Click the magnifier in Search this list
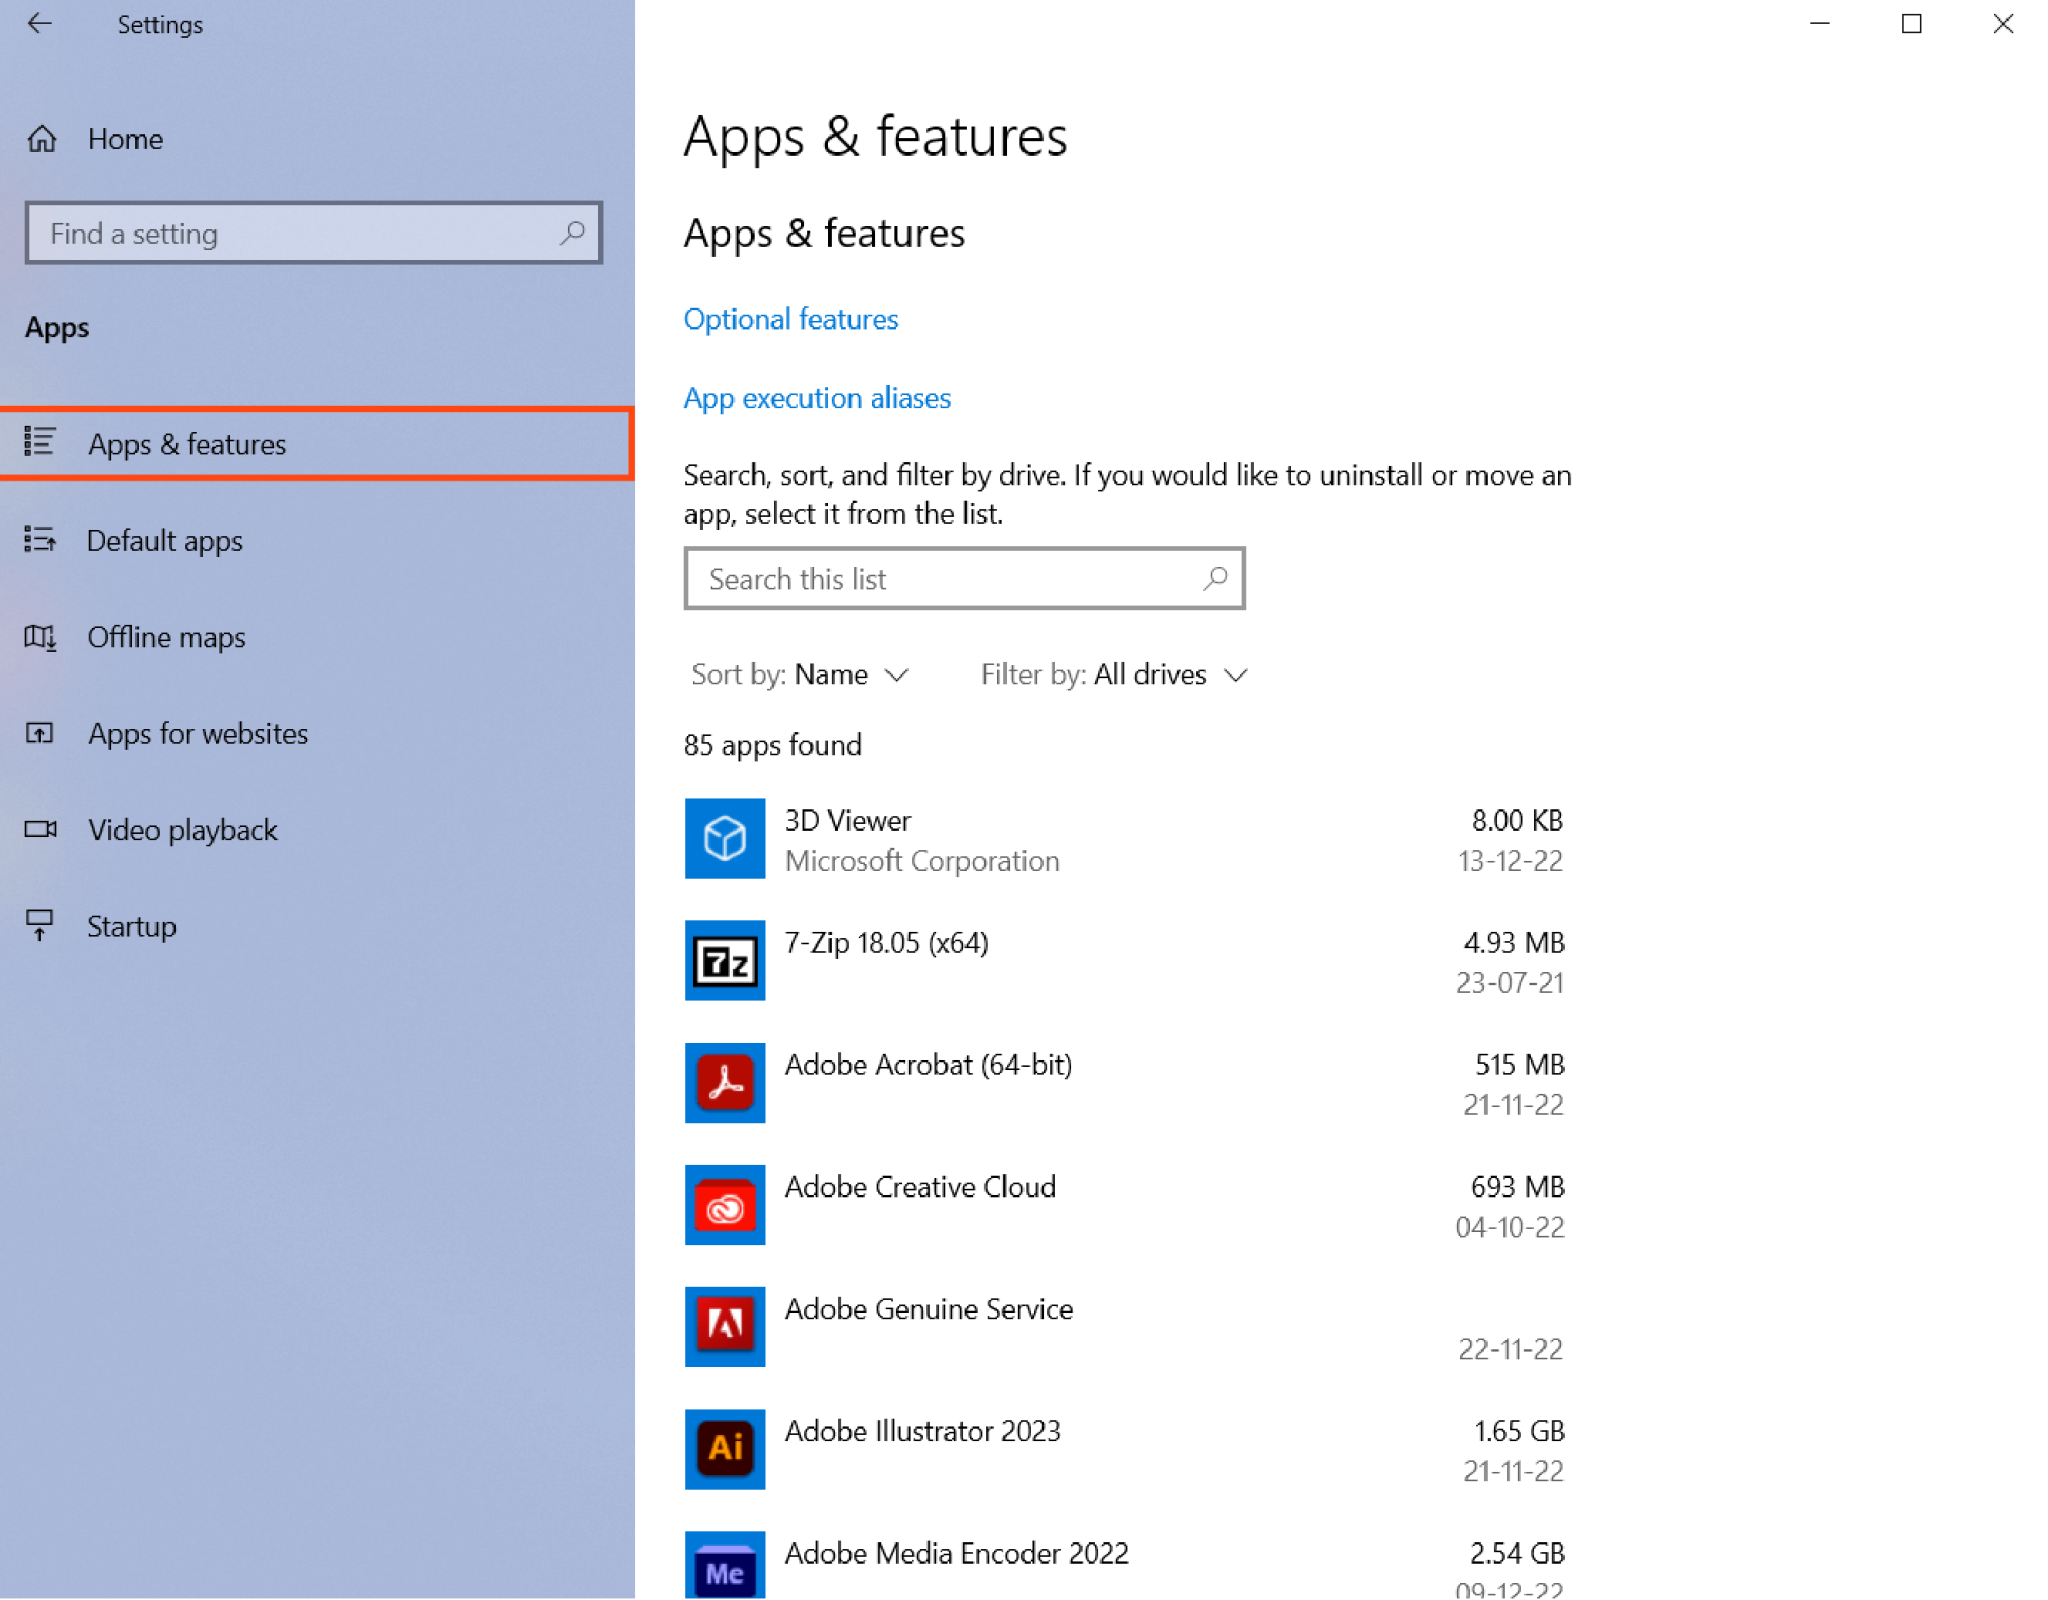 [x=1215, y=578]
